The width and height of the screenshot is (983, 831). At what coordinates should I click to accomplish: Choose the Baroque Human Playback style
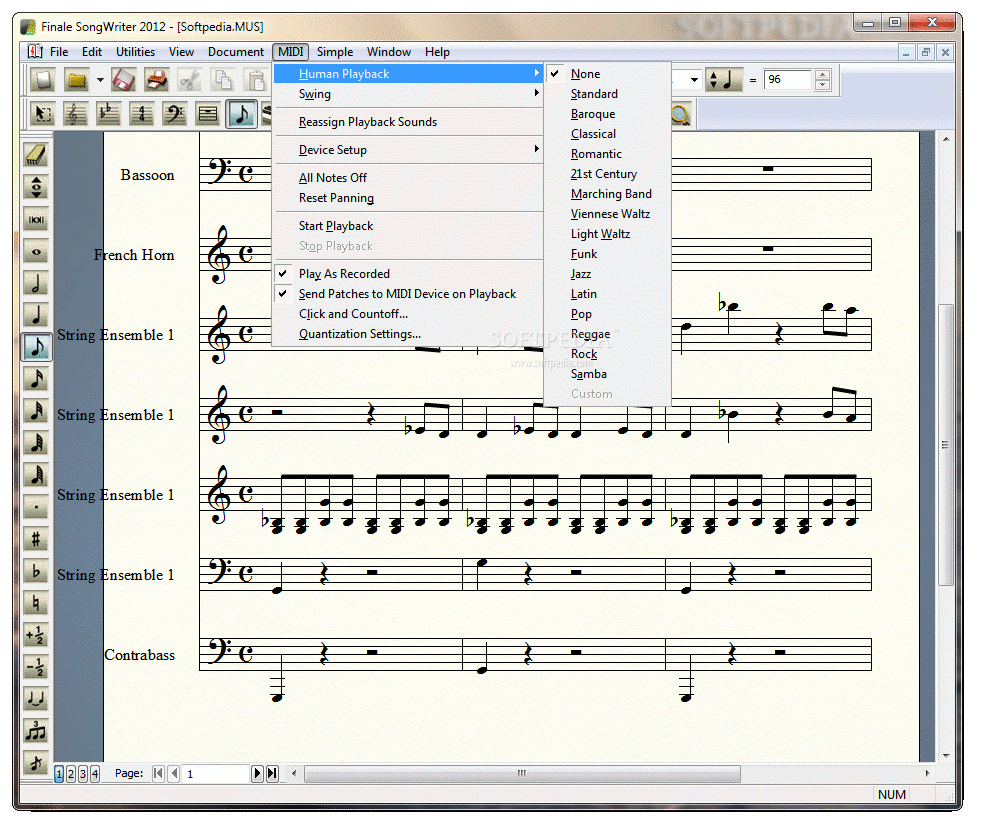pos(607,114)
